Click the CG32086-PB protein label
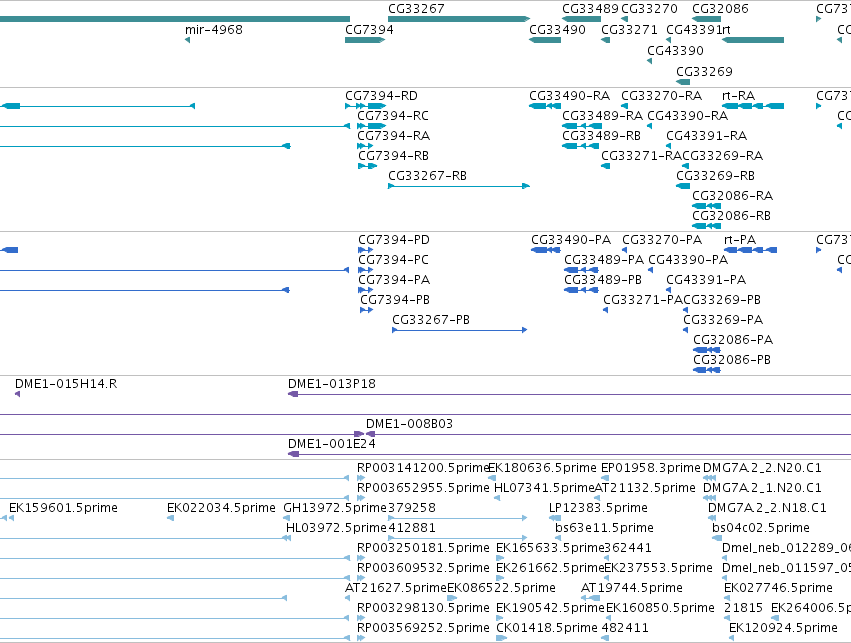The width and height of the screenshot is (851, 643). click(732, 361)
